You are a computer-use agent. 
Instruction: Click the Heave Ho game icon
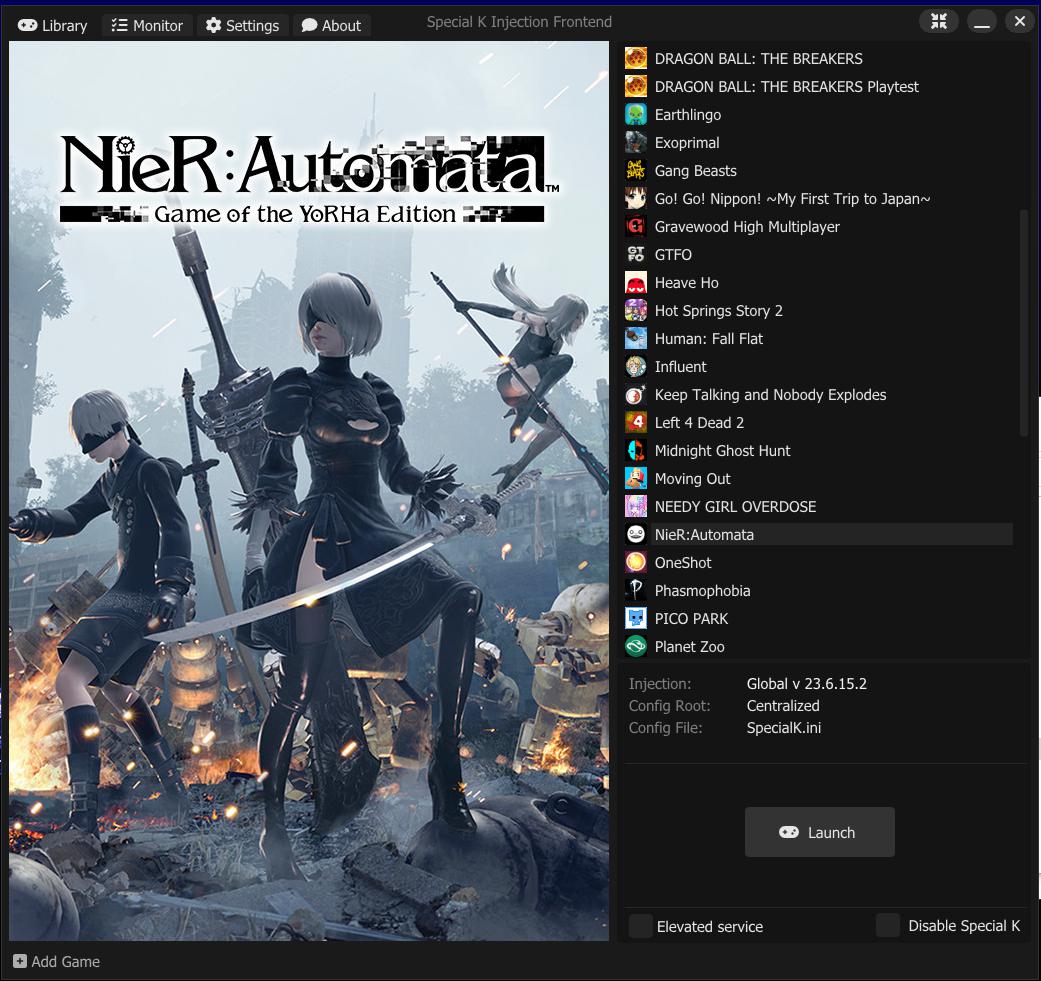pyautogui.click(x=635, y=282)
